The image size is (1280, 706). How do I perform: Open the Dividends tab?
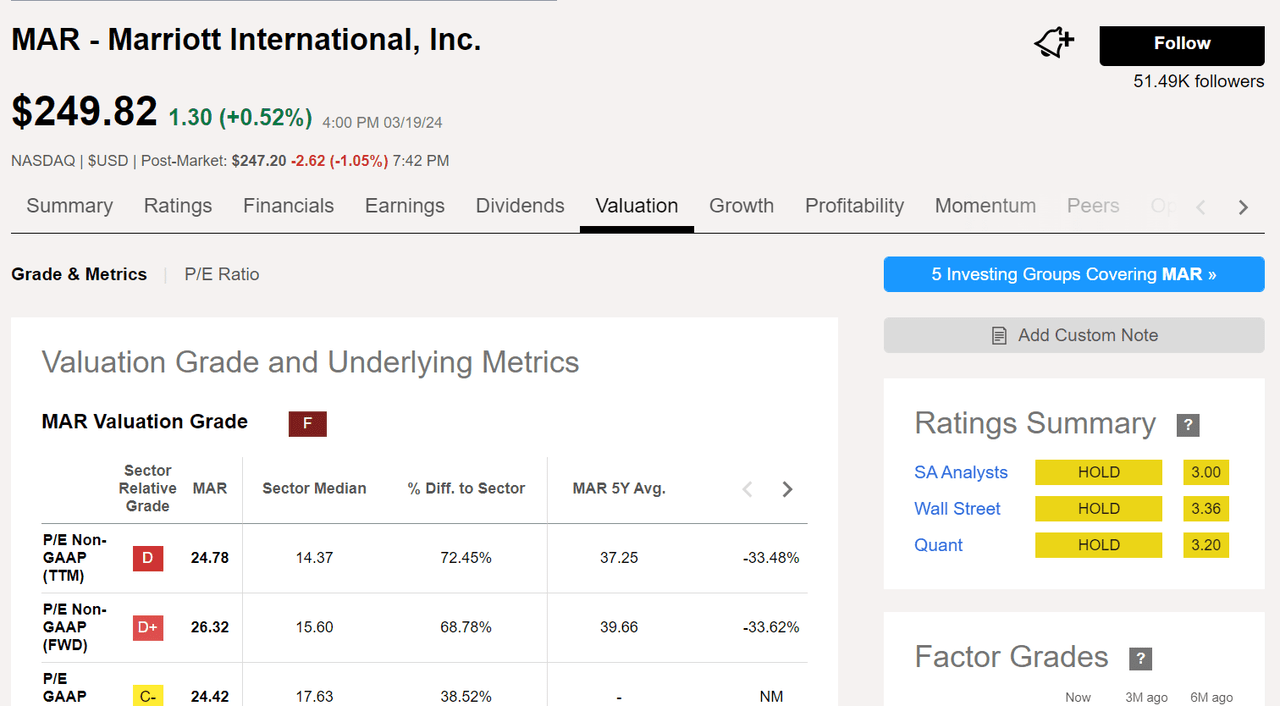coord(520,206)
